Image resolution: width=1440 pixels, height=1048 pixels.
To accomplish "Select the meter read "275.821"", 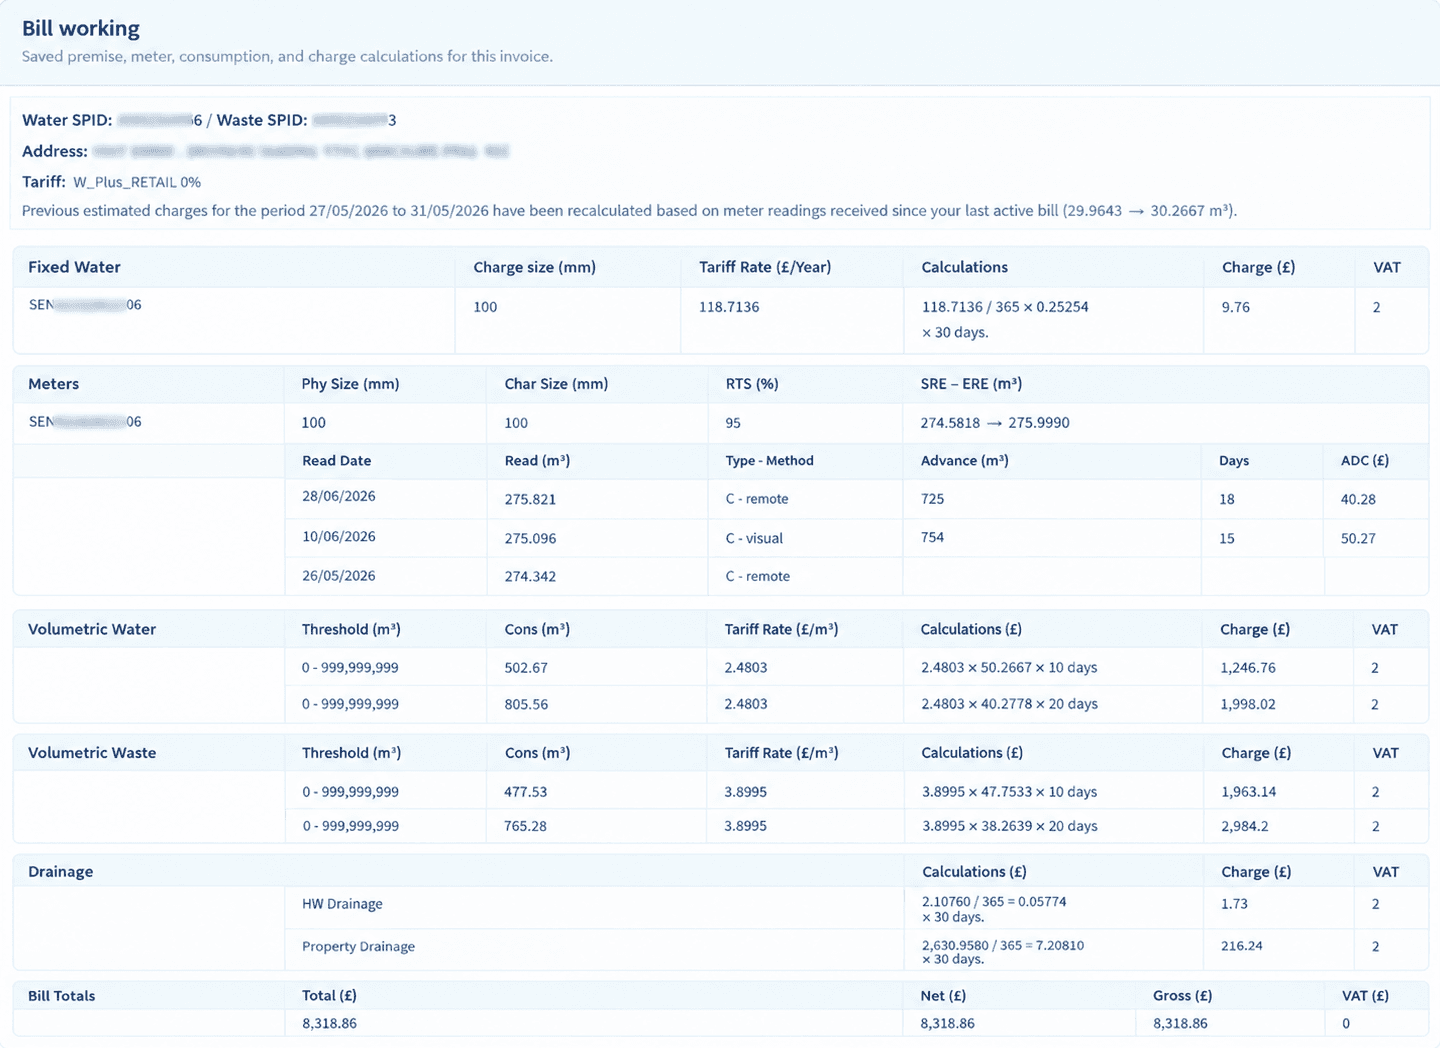I will (x=530, y=499).
